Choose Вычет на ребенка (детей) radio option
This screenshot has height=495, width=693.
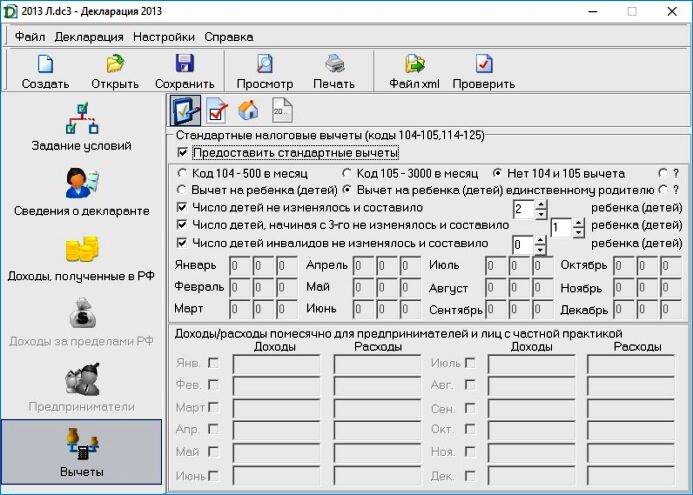181,190
